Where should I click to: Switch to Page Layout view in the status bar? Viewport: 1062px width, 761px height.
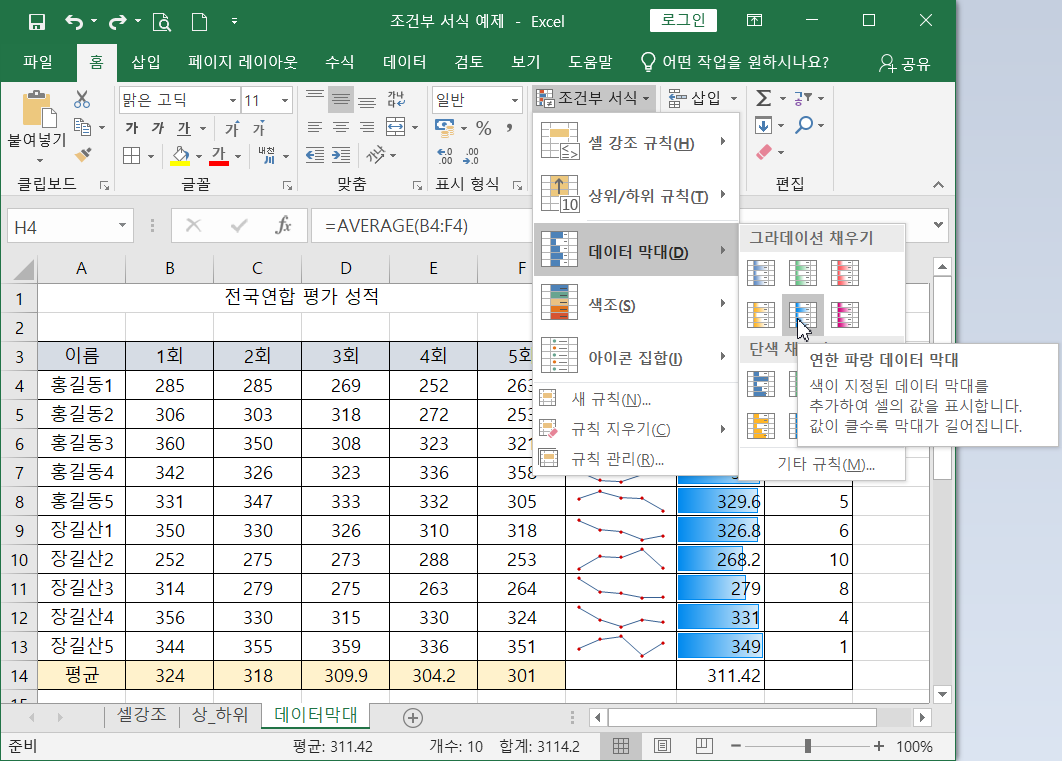pyautogui.click(x=662, y=746)
